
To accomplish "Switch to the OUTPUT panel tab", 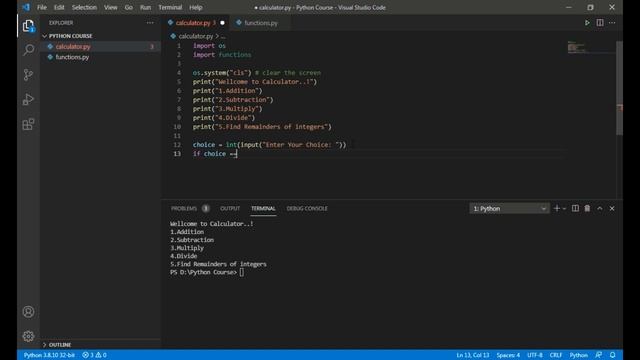I will tap(230, 209).
